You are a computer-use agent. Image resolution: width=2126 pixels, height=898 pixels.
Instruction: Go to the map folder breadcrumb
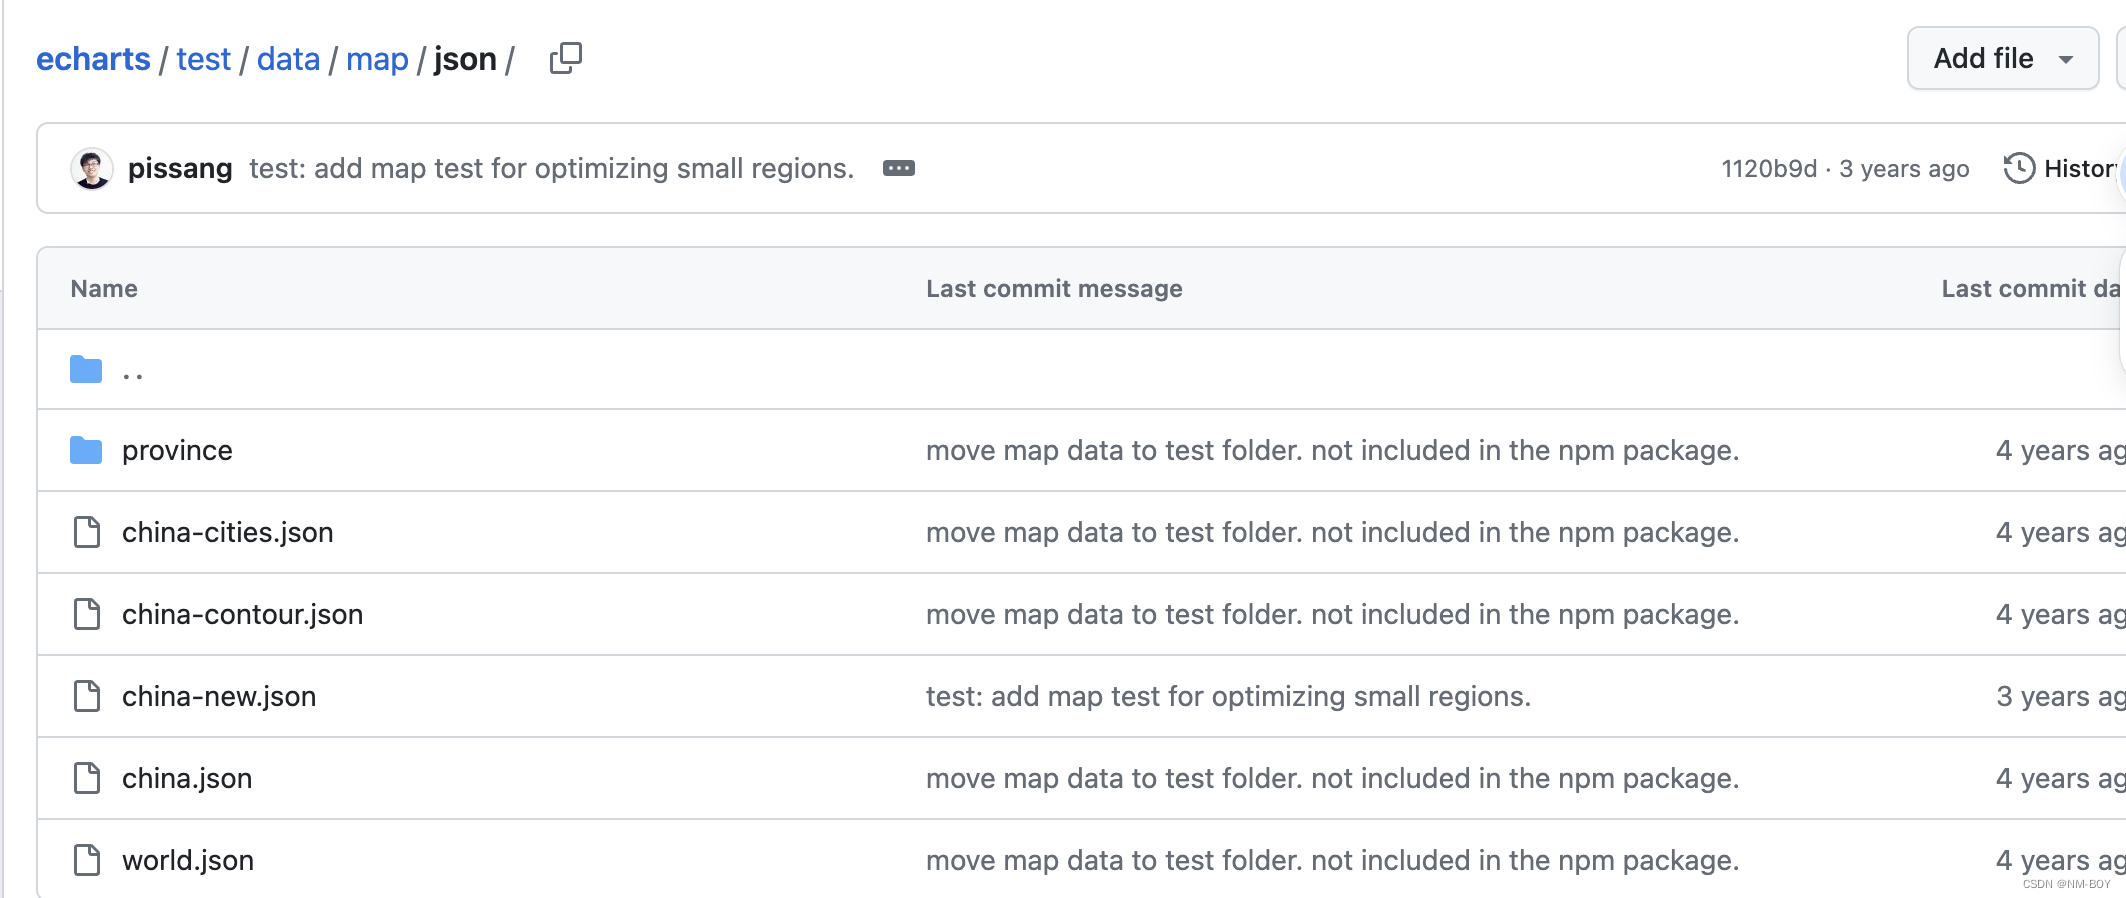point(377,59)
